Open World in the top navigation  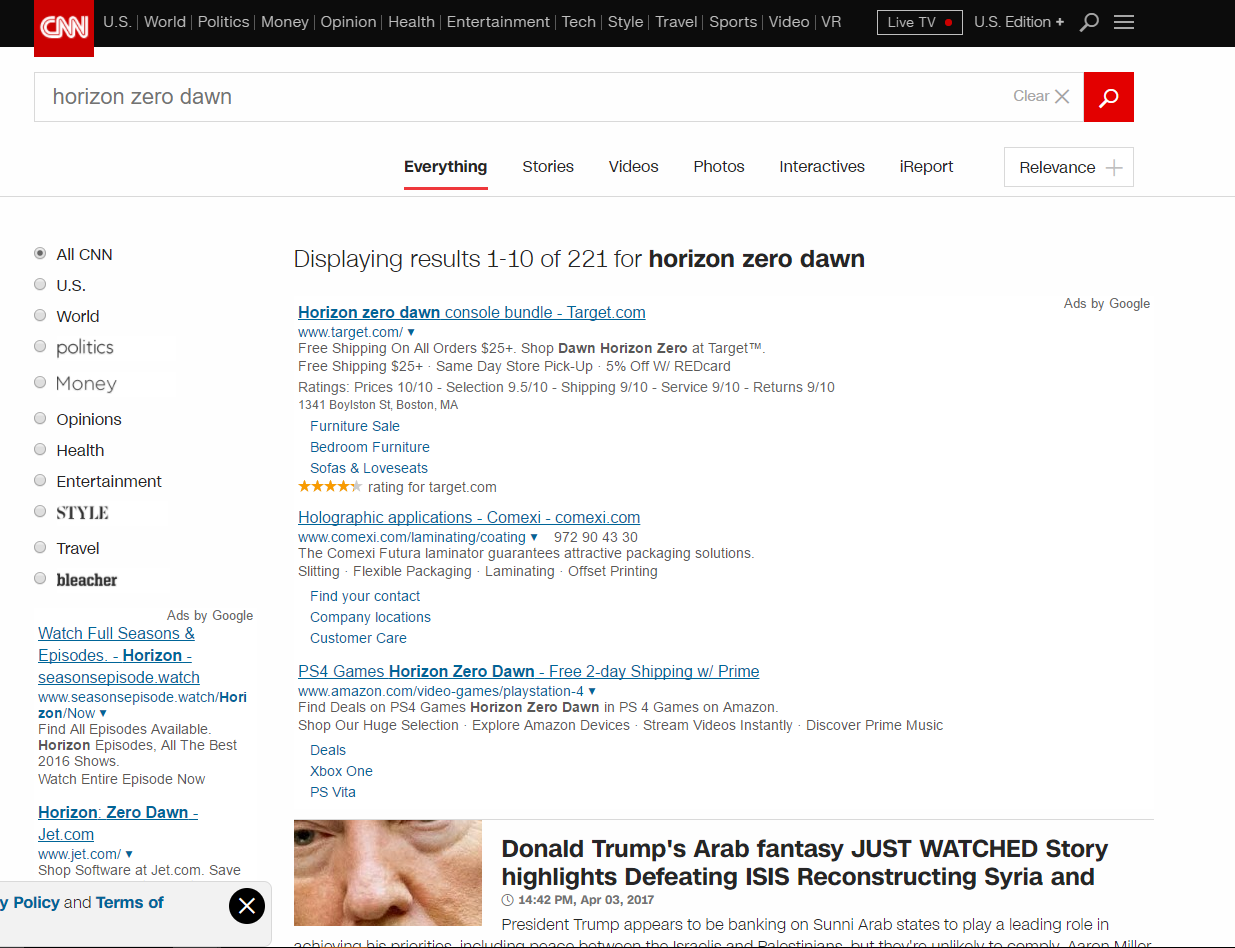165,22
